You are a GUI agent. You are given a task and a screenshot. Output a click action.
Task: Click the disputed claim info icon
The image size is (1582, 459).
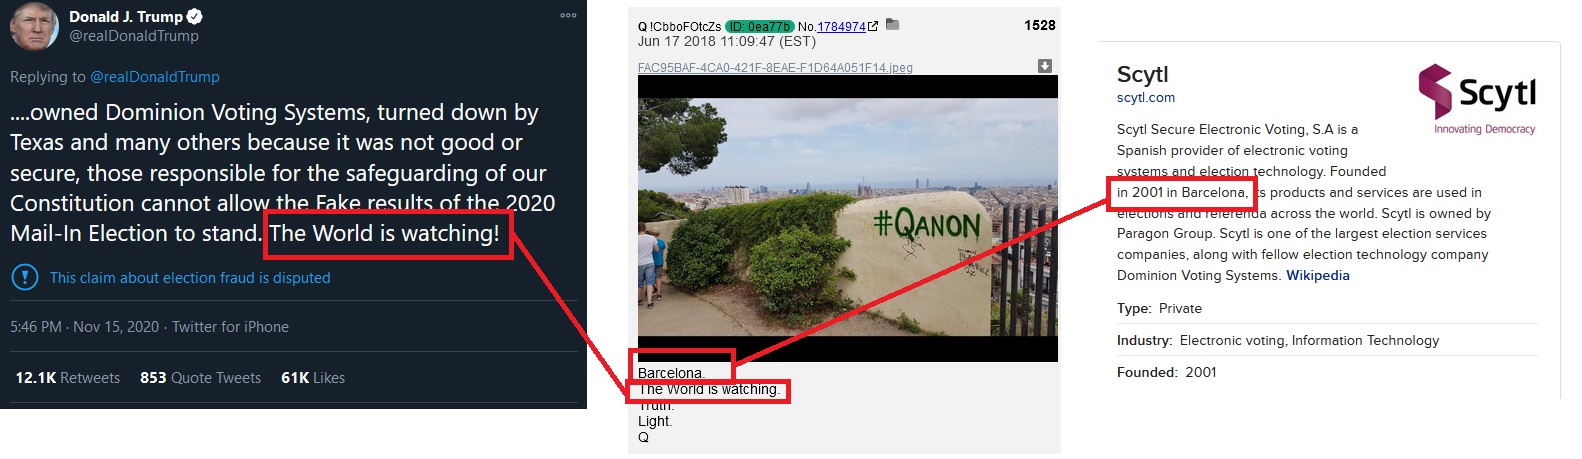coord(24,277)
